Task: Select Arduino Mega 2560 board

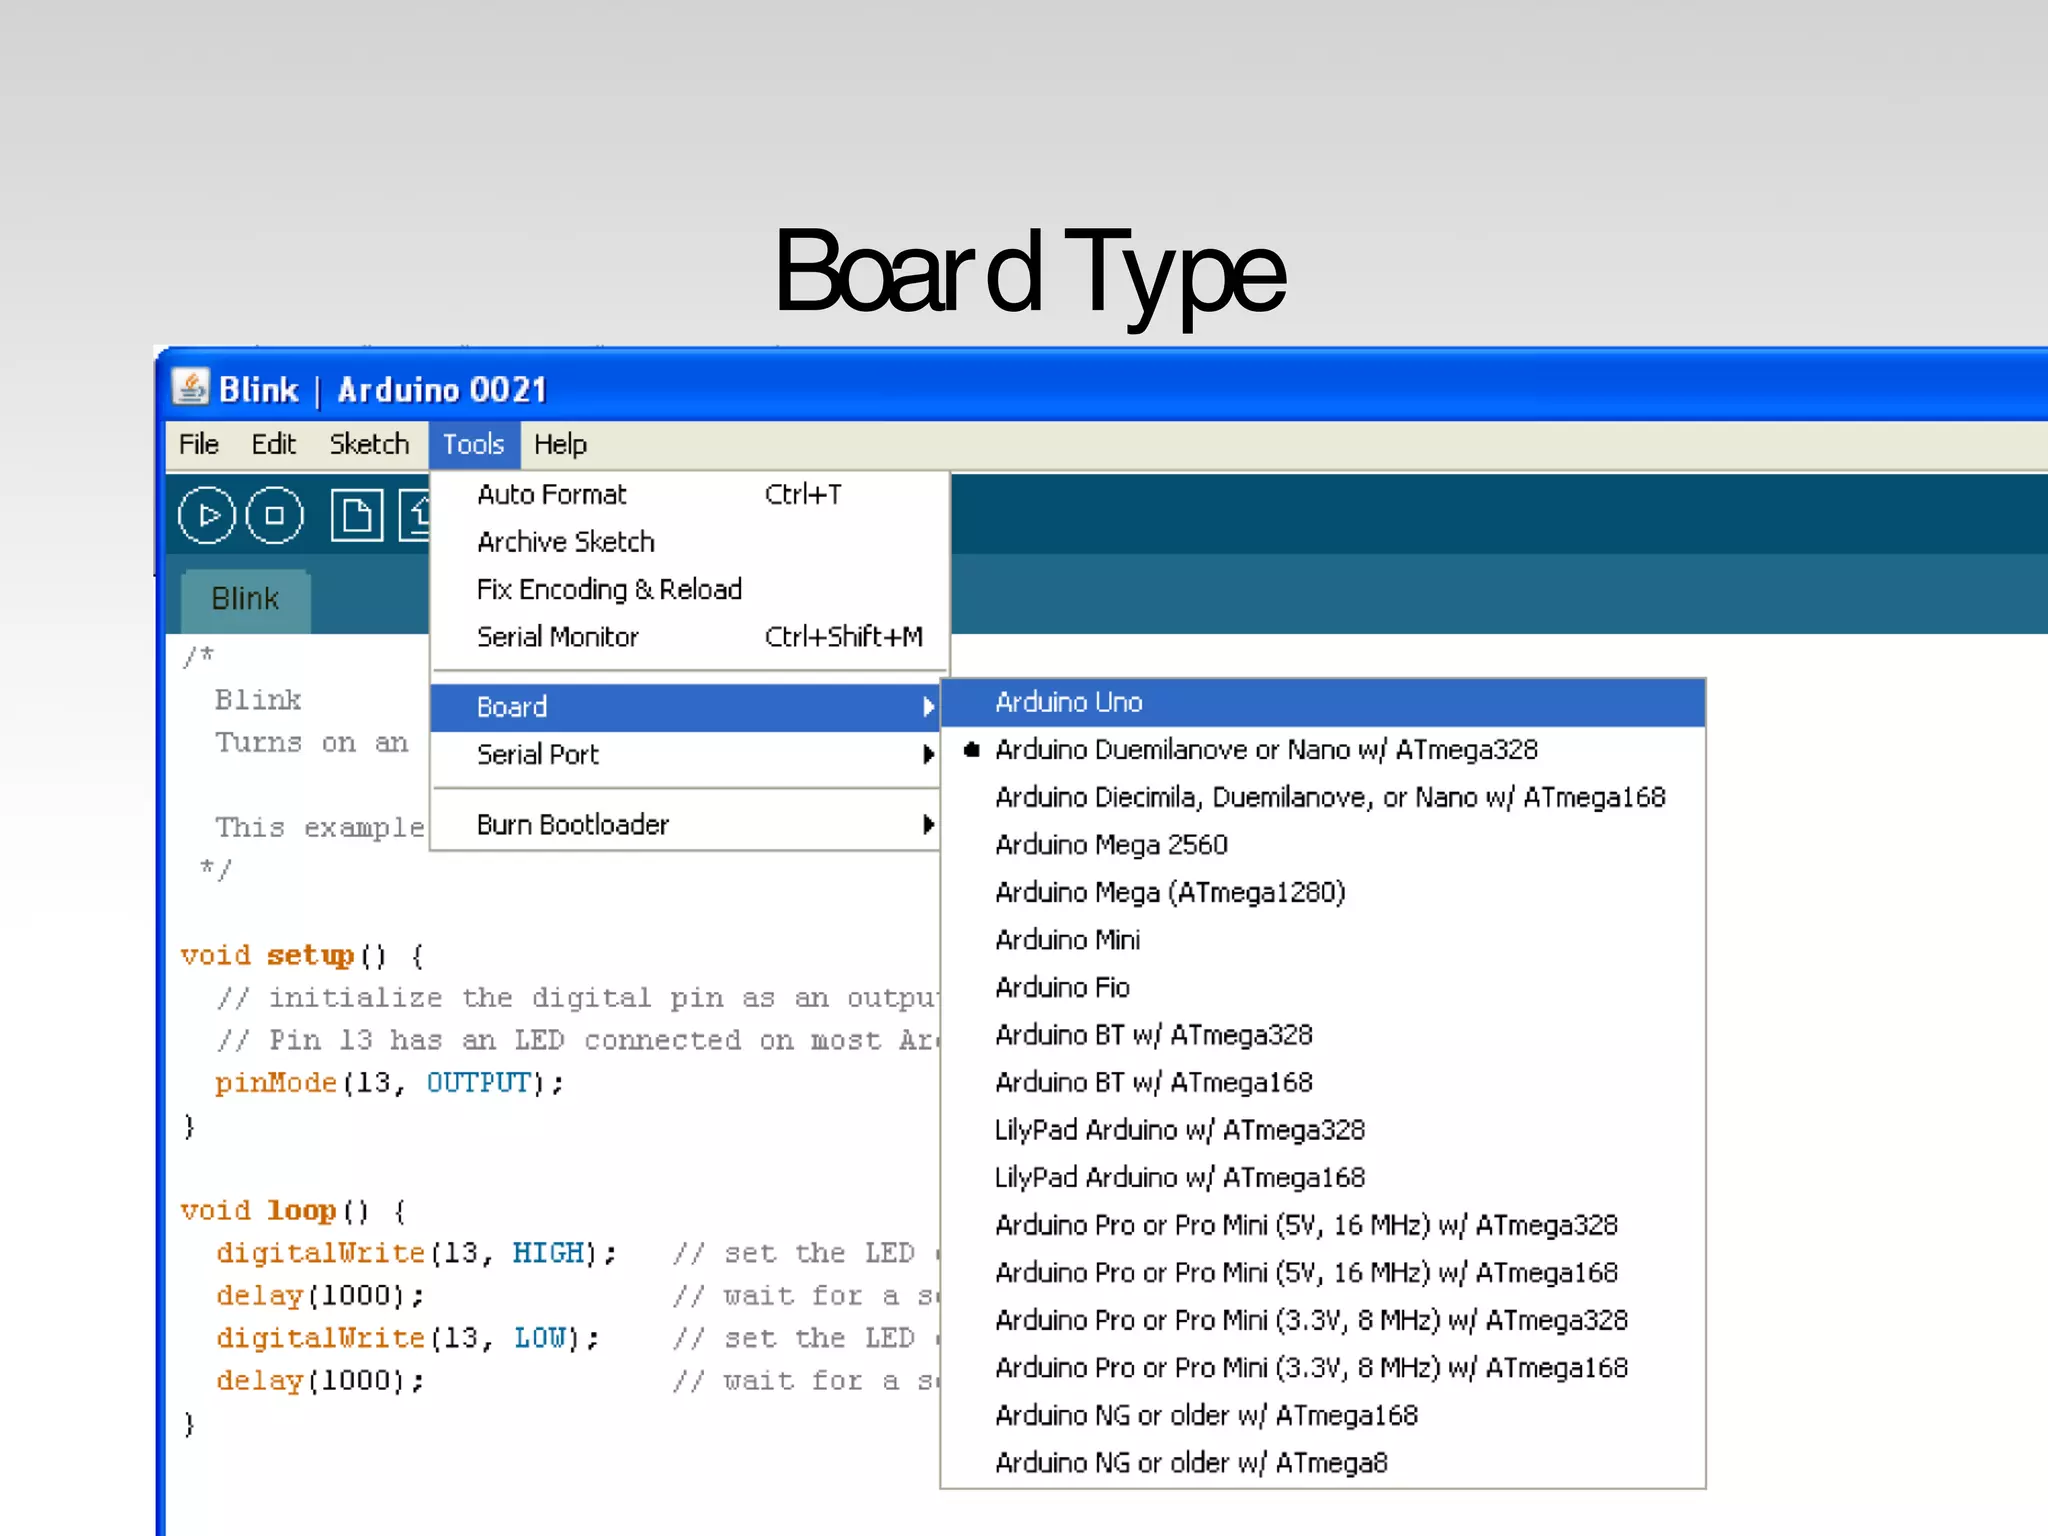Action: pyautogui.click(x=1323, y=845)
